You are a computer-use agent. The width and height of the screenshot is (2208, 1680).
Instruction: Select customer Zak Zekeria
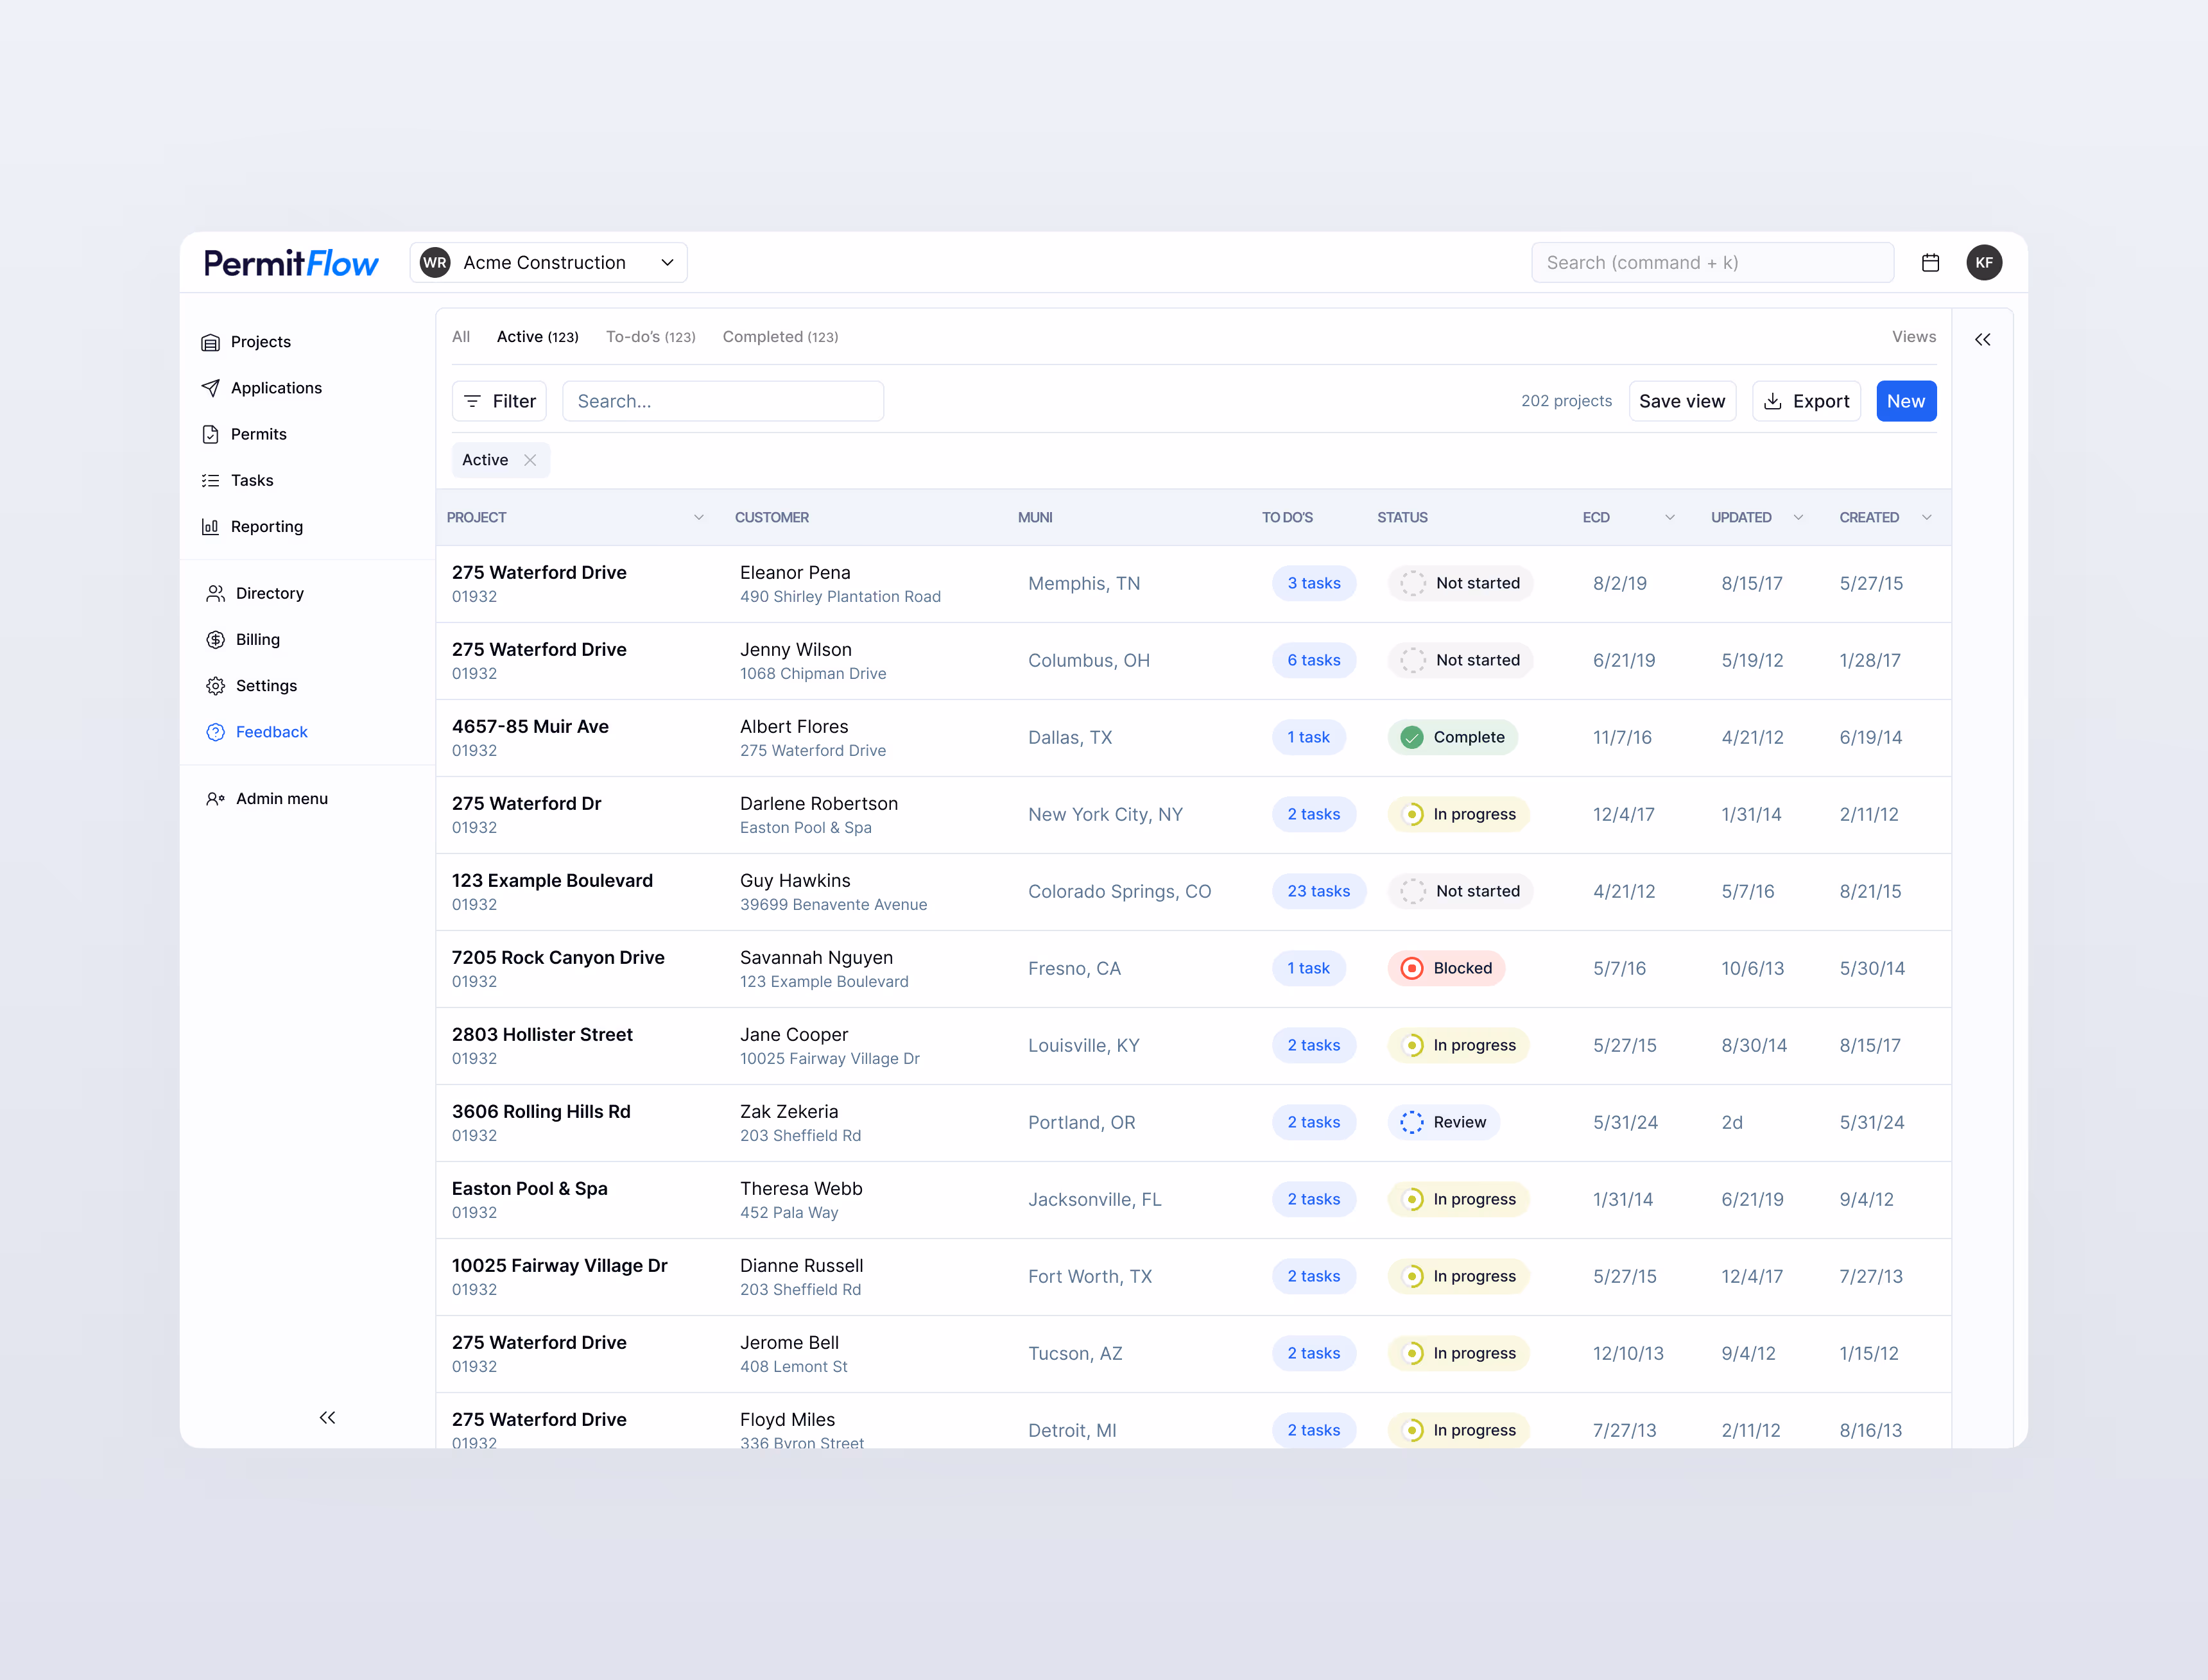(x=789, y=1112)
